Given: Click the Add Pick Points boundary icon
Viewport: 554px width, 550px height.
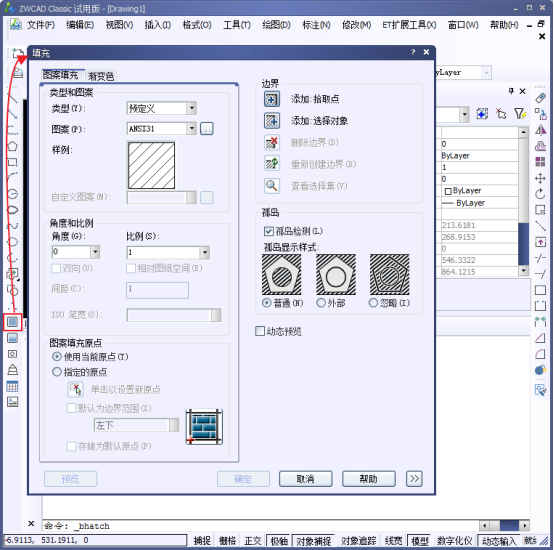Looking at the screenshot, I should point(272,99).
